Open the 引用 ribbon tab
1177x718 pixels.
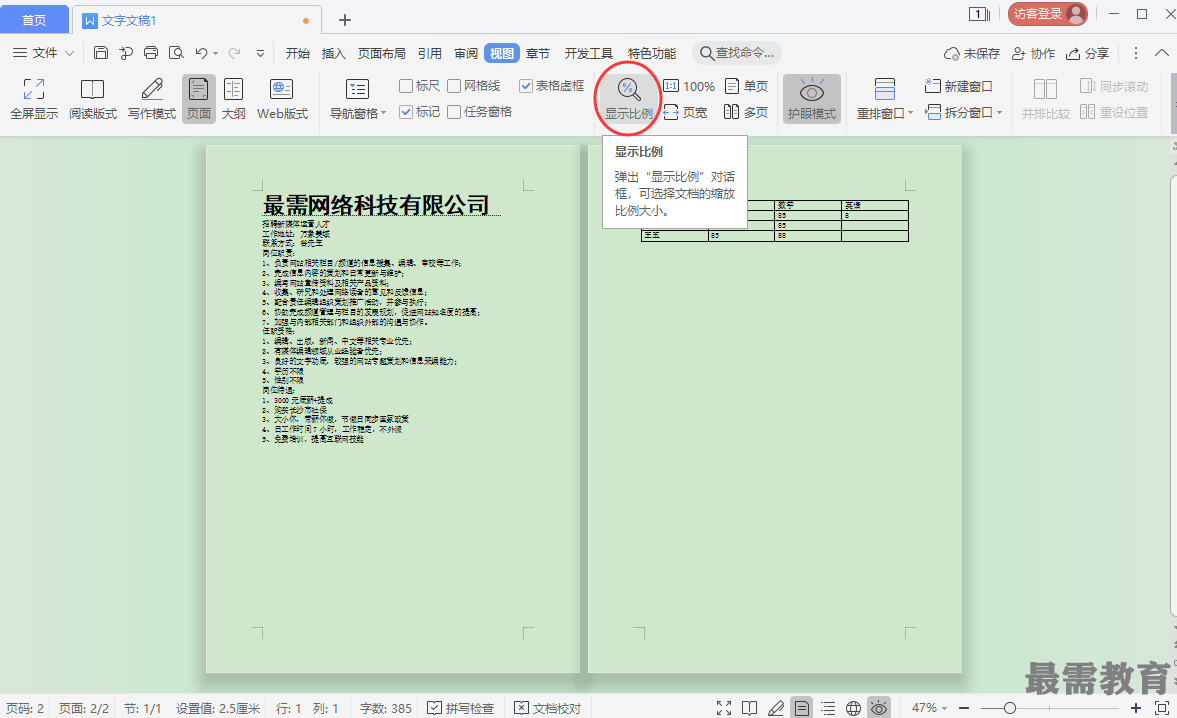tap(429, 53)
